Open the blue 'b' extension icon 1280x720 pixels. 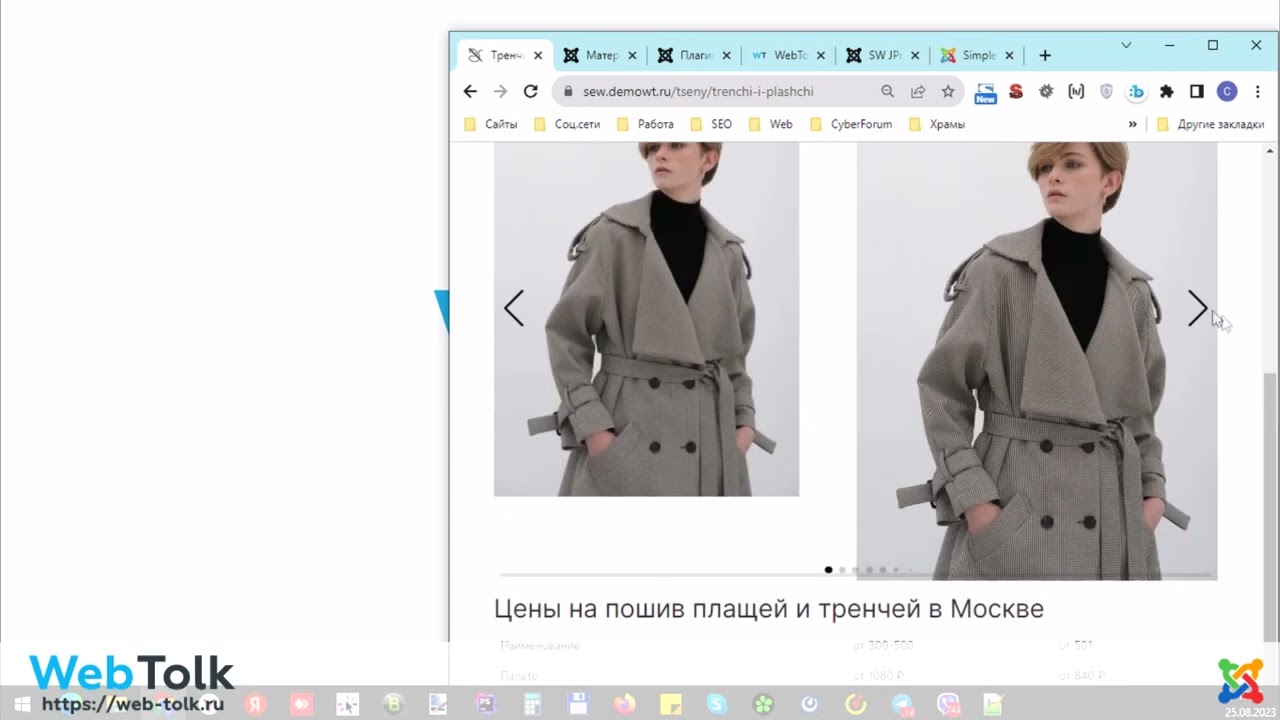point(1136,91)
